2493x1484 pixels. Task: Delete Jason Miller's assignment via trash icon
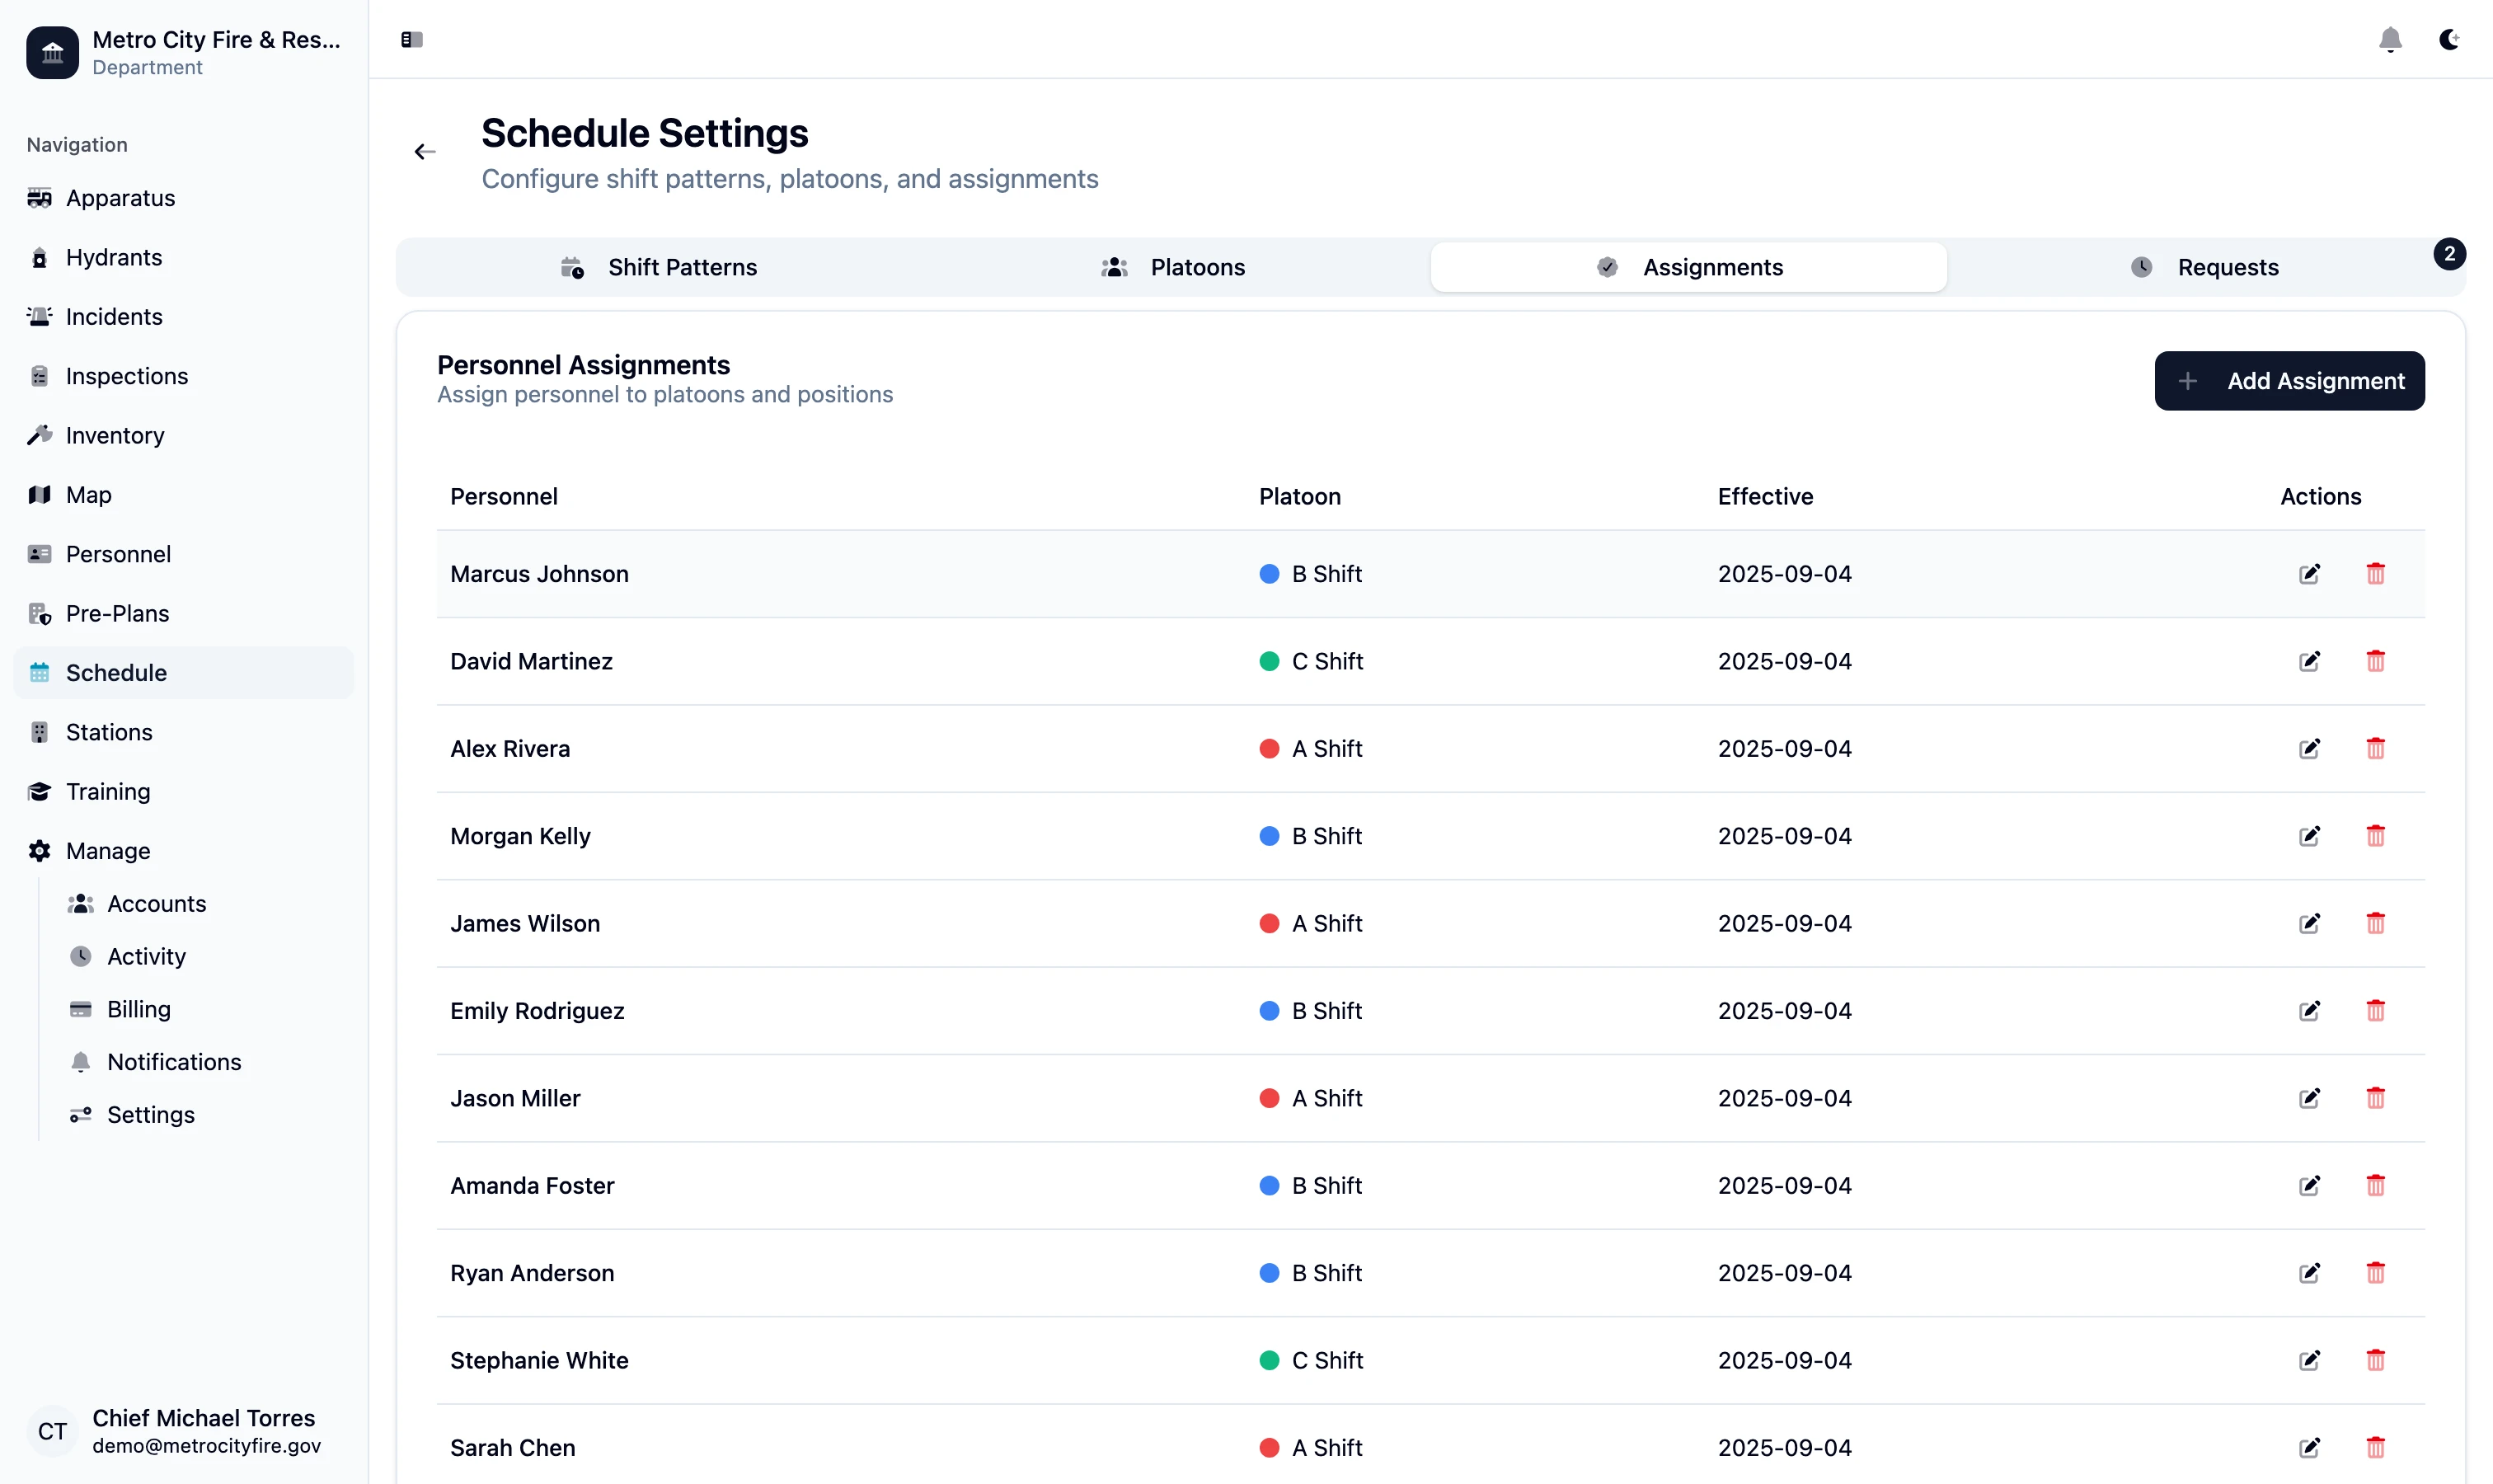[x=2375, y=1098]
